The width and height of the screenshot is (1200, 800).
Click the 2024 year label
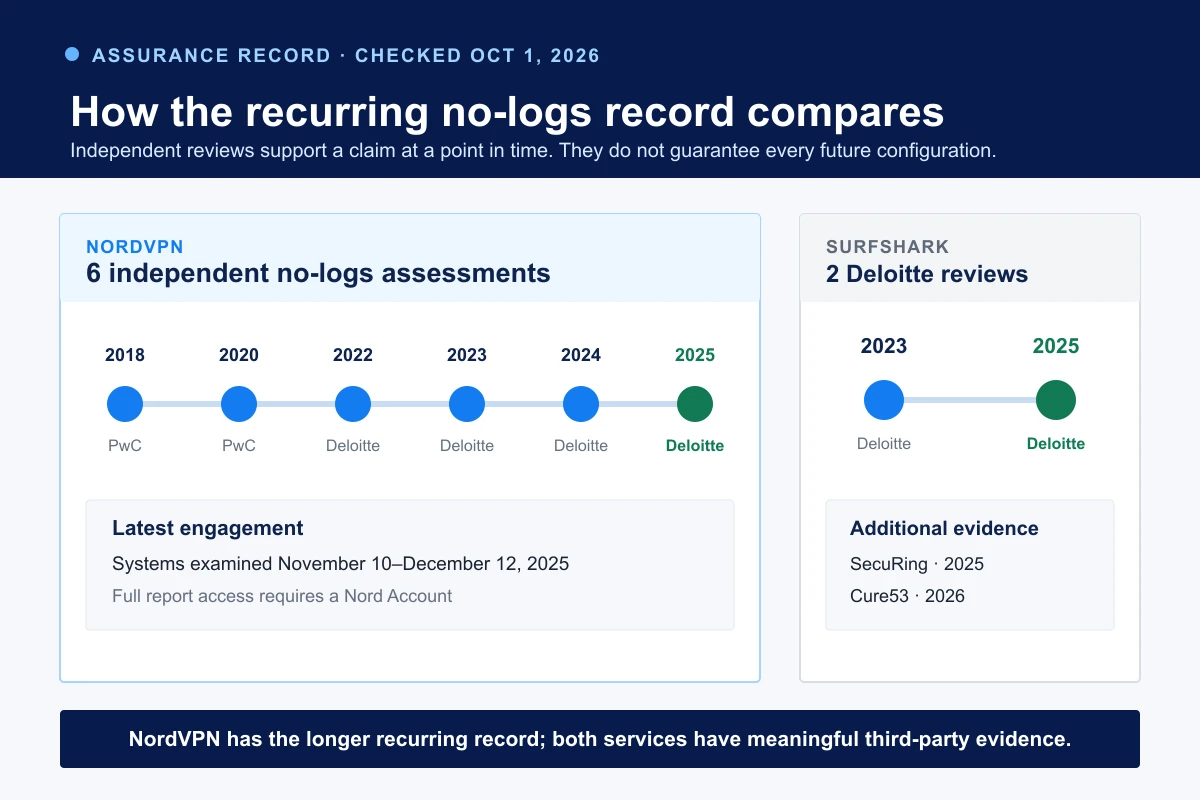click(581, 355)
